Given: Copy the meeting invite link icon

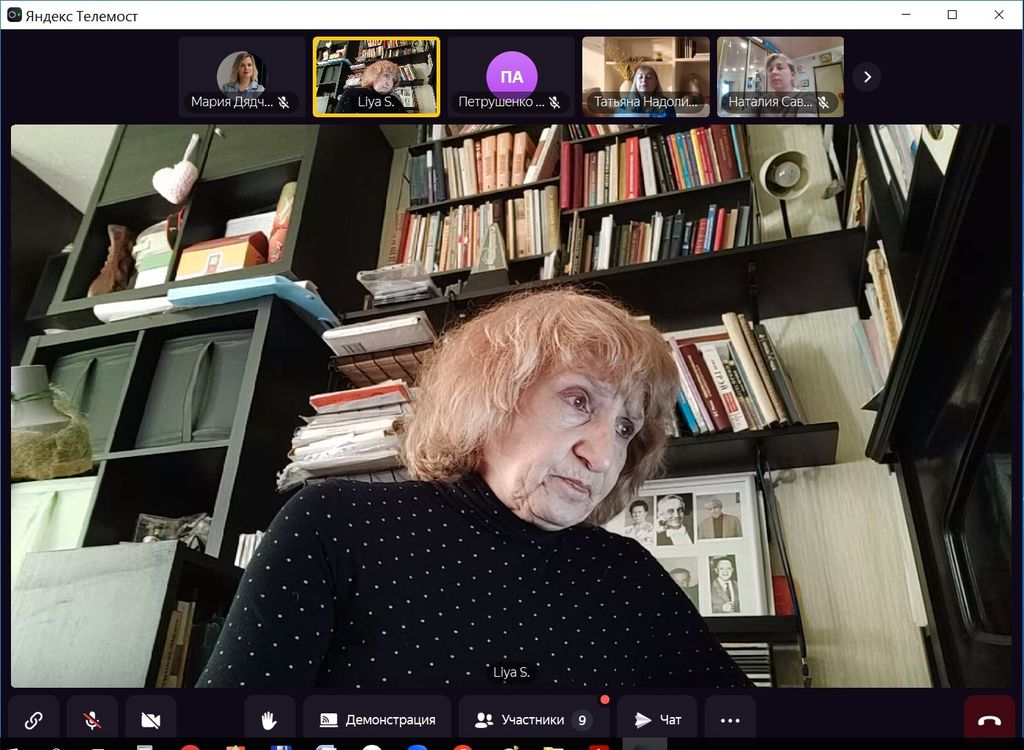Looking at the screenshot, I should (x=33, y=720).
